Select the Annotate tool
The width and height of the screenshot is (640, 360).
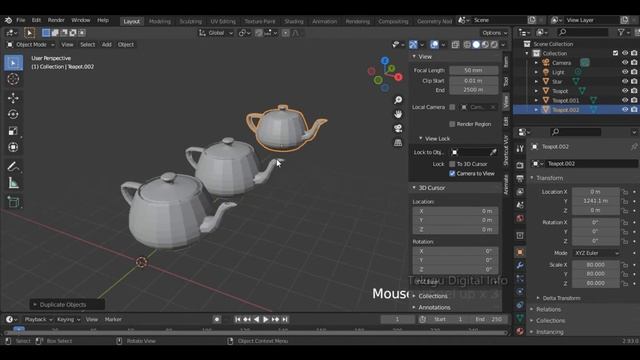point(13,167)
